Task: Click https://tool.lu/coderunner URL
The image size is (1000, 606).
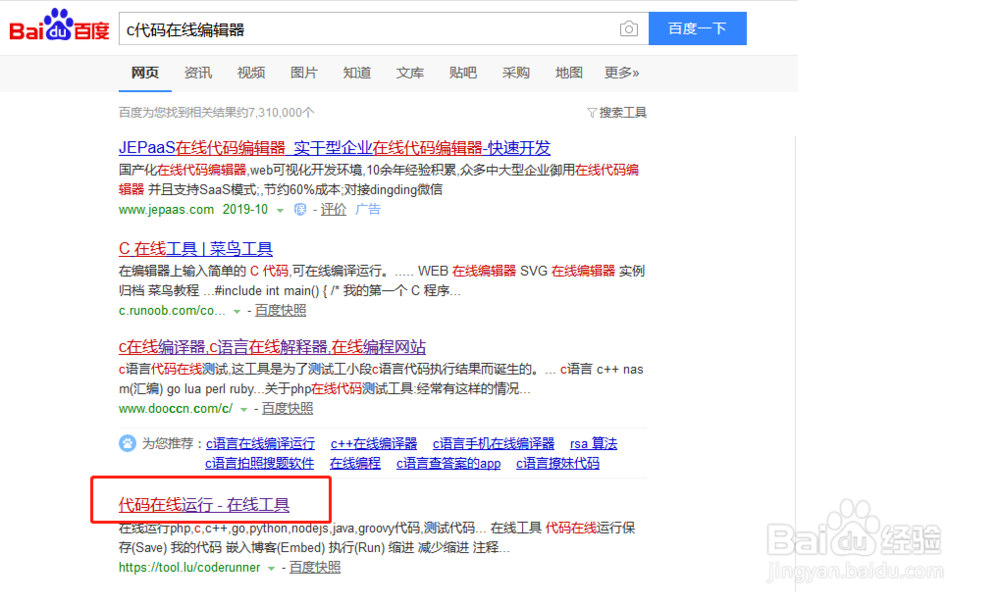Action: coord(189,568)
